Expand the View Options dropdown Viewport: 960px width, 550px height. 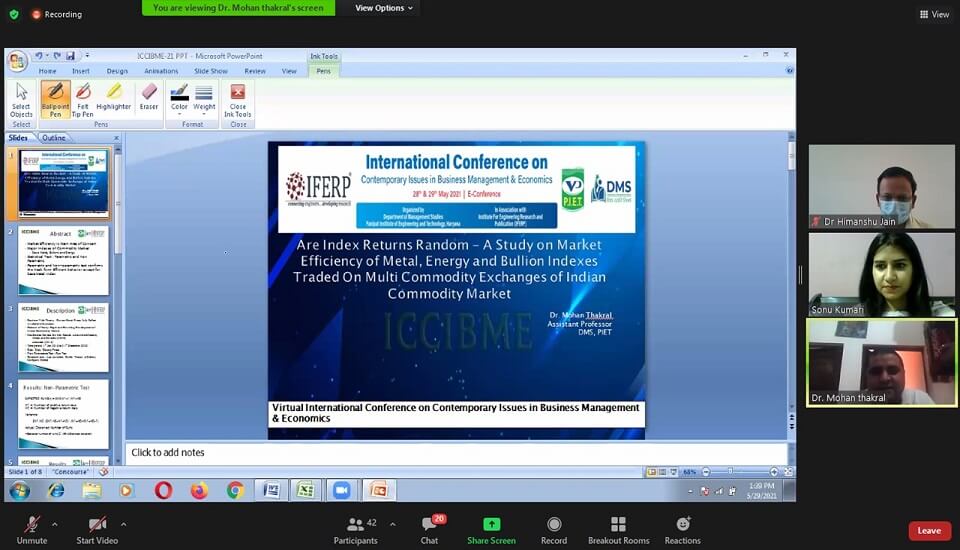[384, 8]
